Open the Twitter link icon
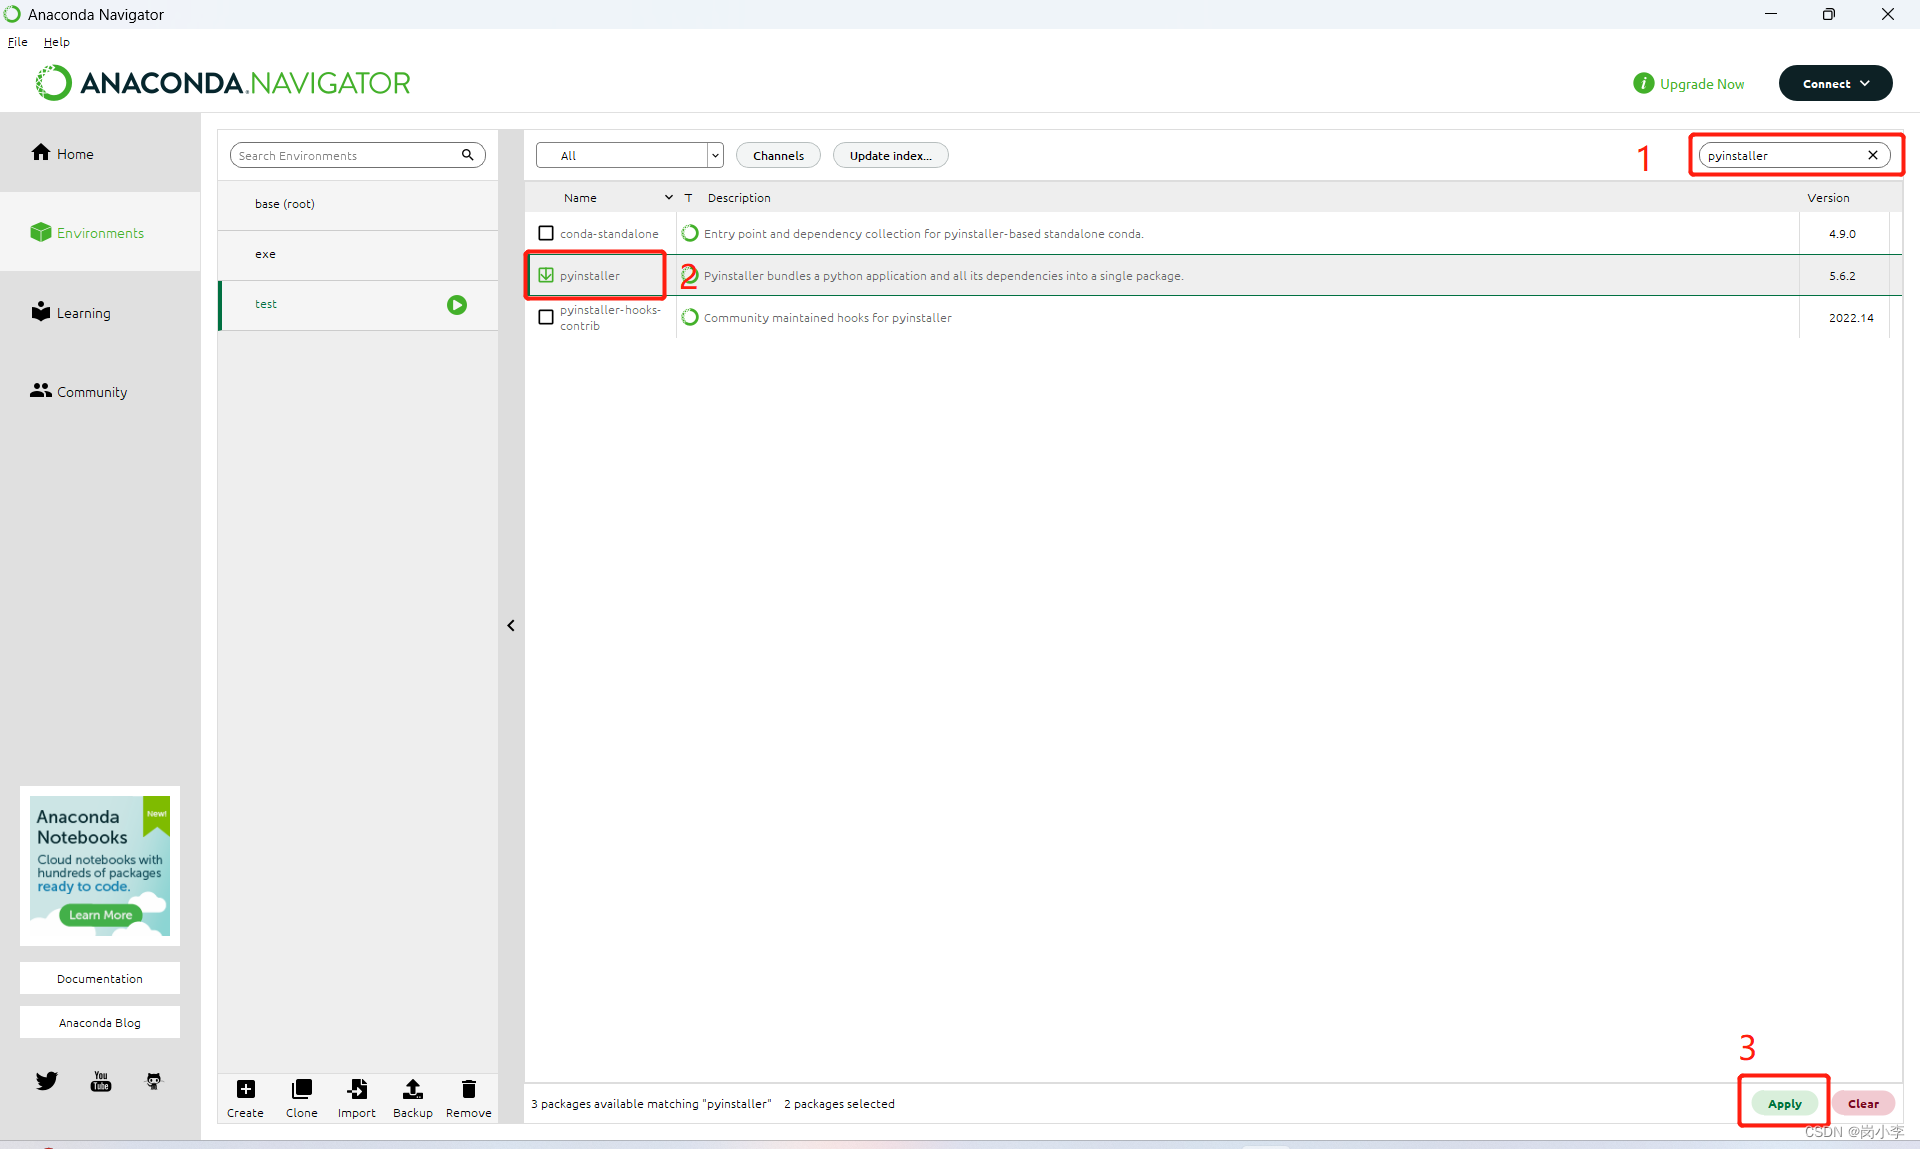The height and width of the screenshot is (1149, 1920). tap(47, 1081)
